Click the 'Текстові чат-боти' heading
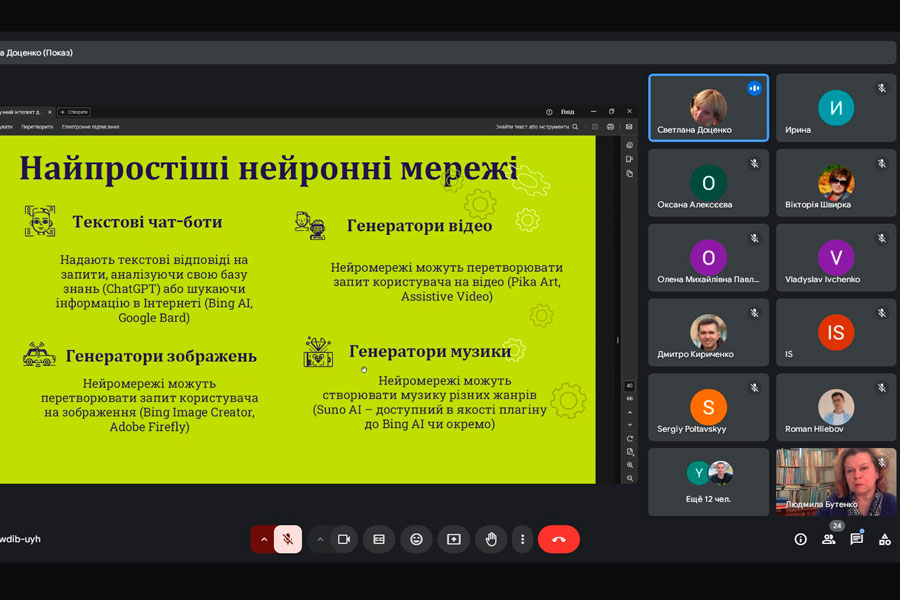This screenshot has height=600, width=900. 147,222
